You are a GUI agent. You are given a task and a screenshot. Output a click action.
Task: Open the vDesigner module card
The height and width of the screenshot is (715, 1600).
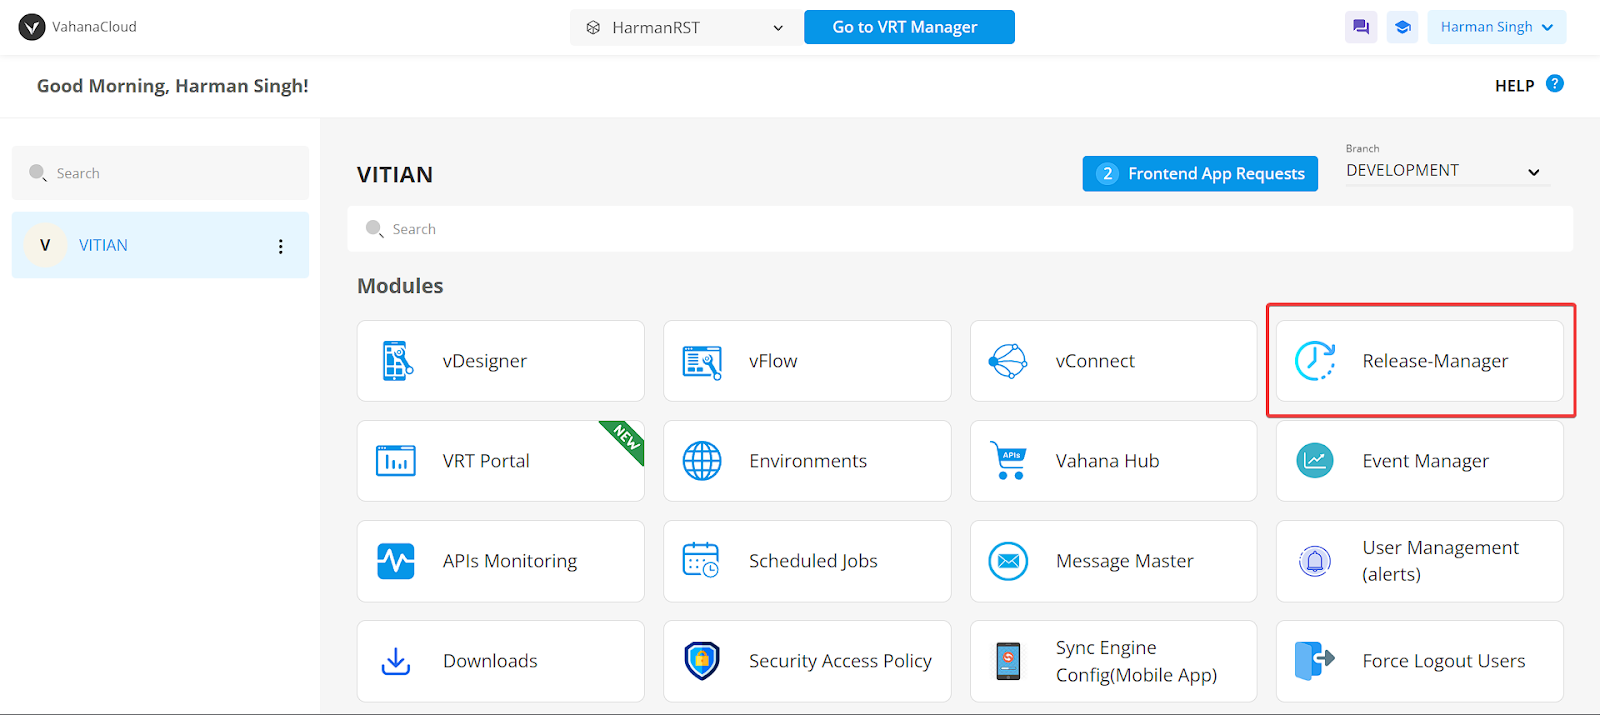click(x=501, y=361)
